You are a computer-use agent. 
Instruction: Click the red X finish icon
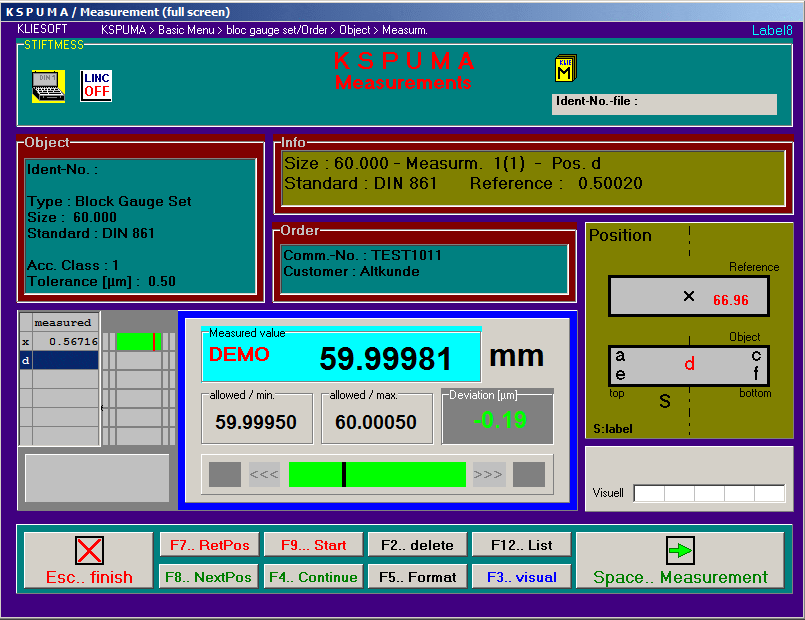coord(89,551)
